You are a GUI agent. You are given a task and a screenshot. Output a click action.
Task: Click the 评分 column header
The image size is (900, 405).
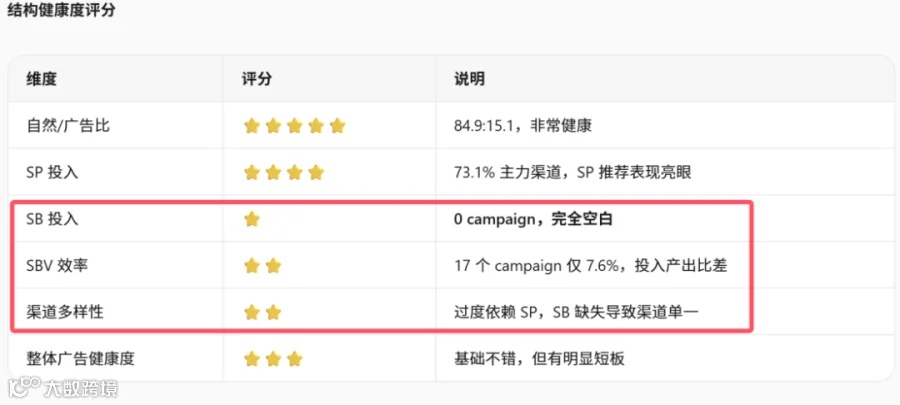coord(257,79)
